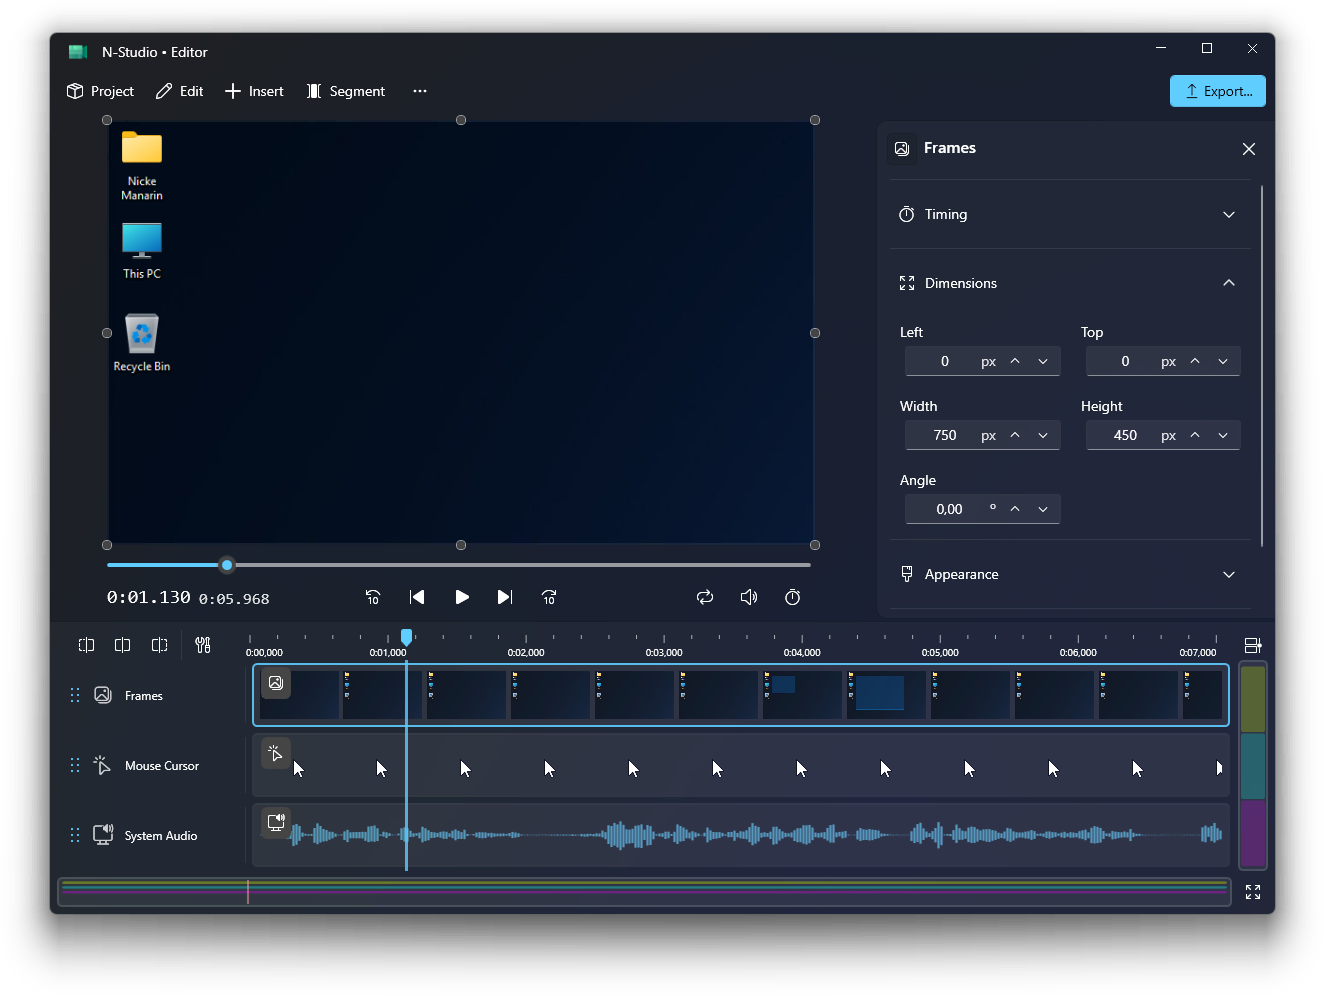
Task: Go to the previous frame
Action: click(417, 597)
